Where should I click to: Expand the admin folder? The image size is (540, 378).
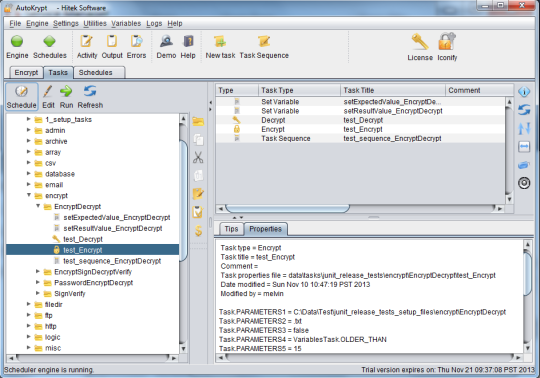pos(29,130)
